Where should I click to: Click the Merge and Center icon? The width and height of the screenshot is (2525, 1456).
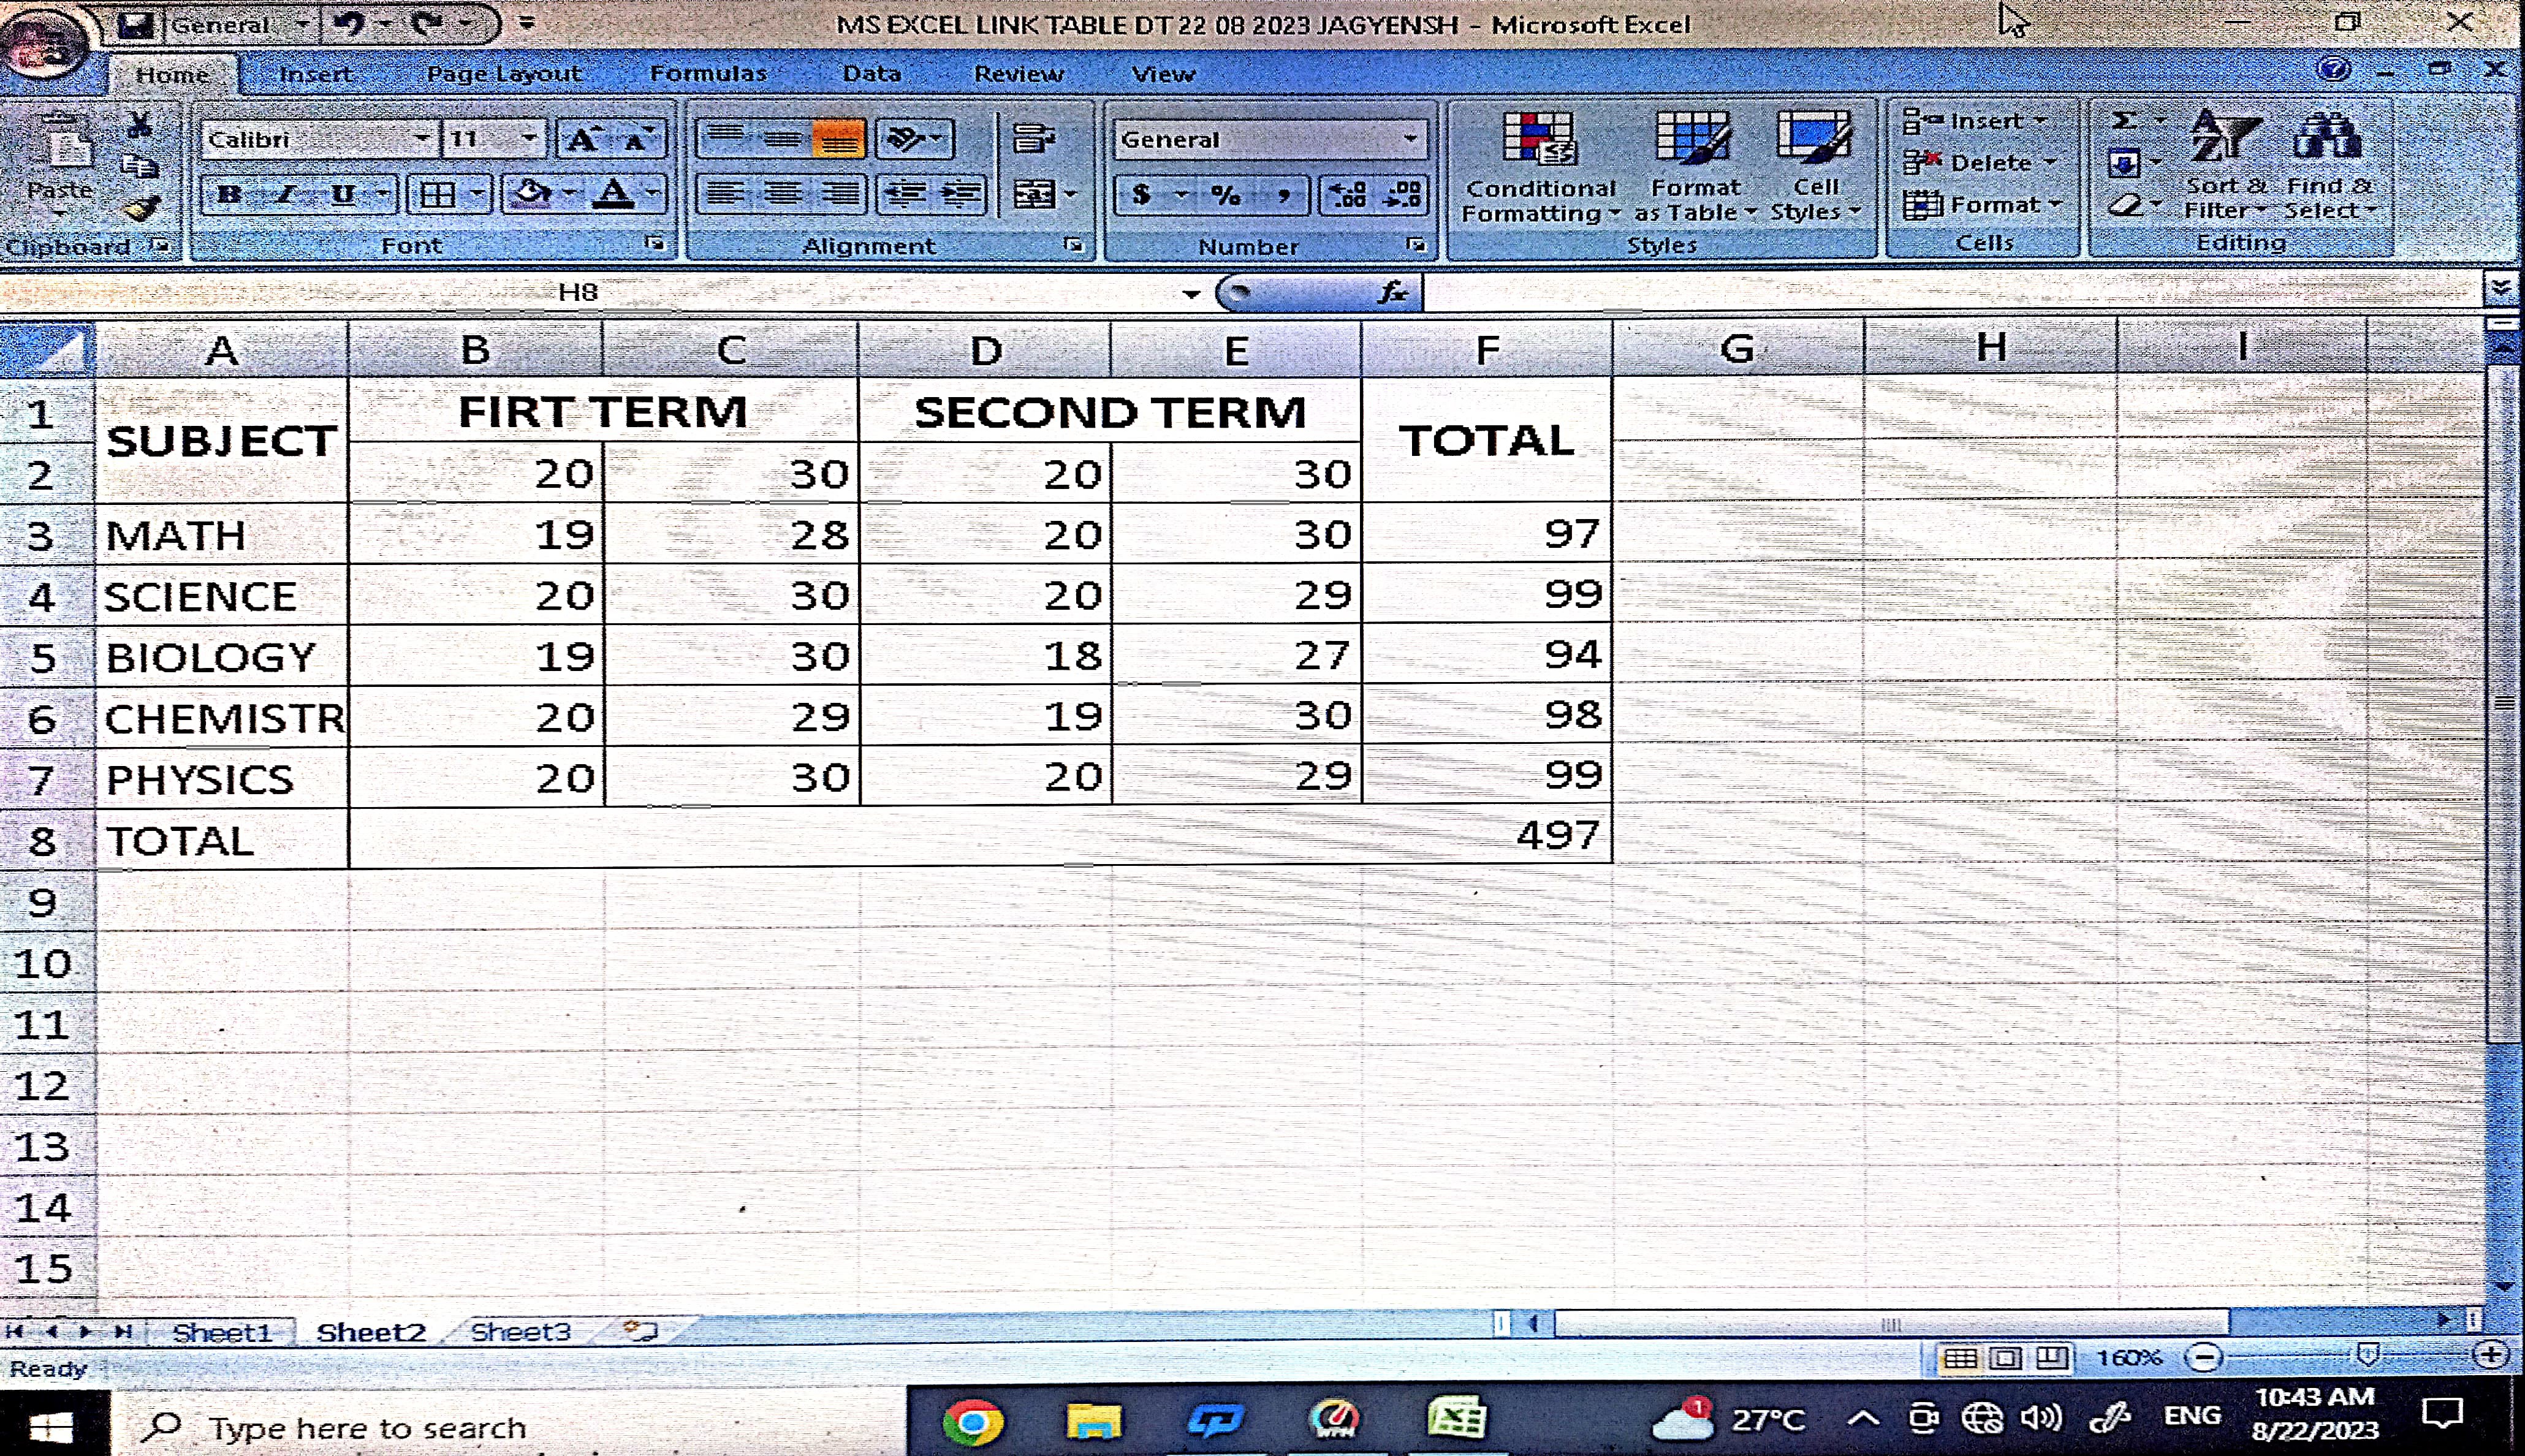pyautogui.click(x=1034, y=193)
